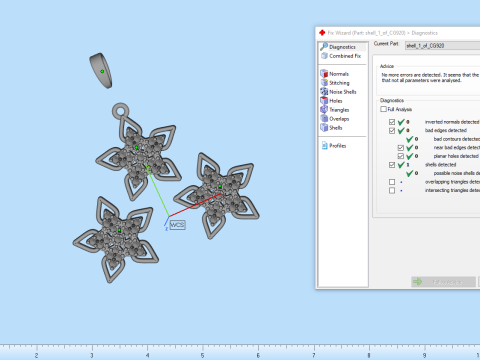
Task: Go to the Noise Shells page
Action: 338,92
